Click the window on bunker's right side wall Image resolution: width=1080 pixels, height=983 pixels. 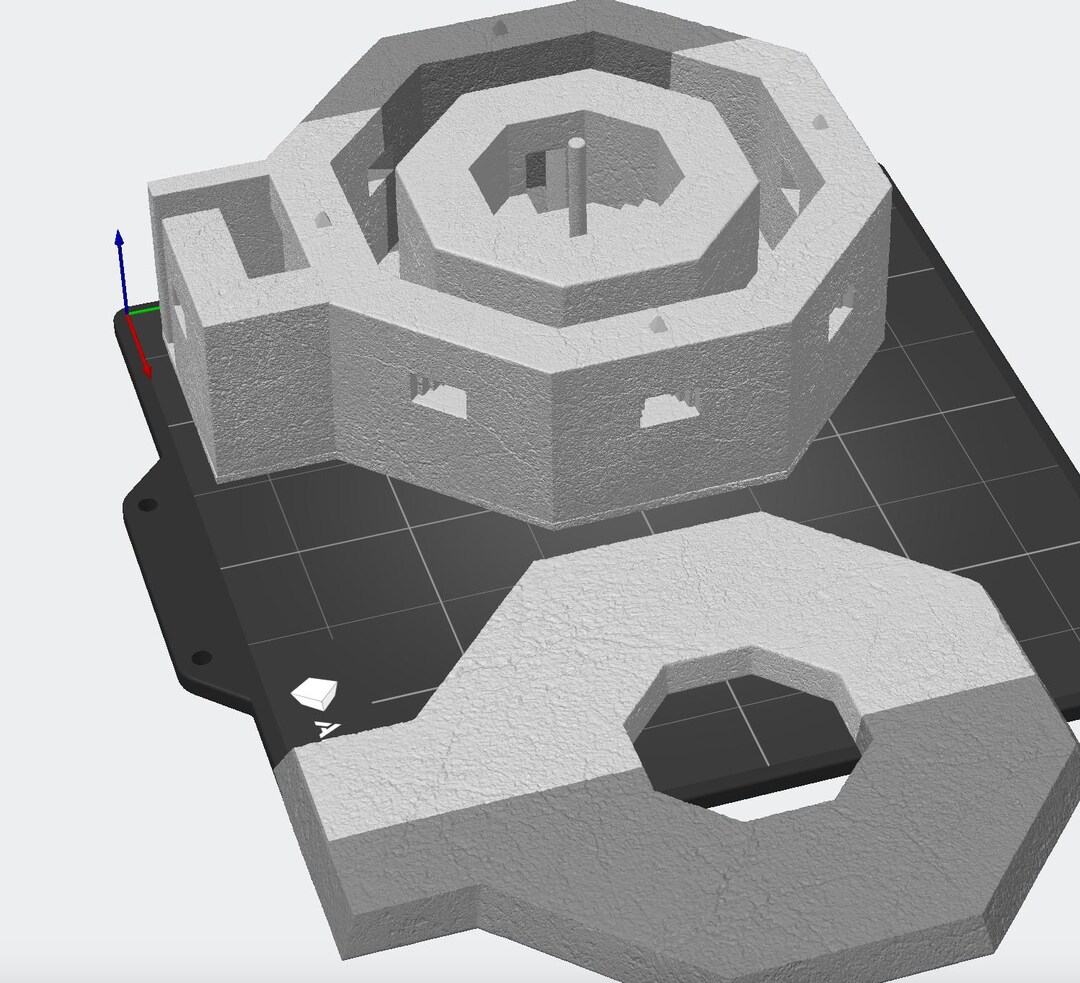839,319
